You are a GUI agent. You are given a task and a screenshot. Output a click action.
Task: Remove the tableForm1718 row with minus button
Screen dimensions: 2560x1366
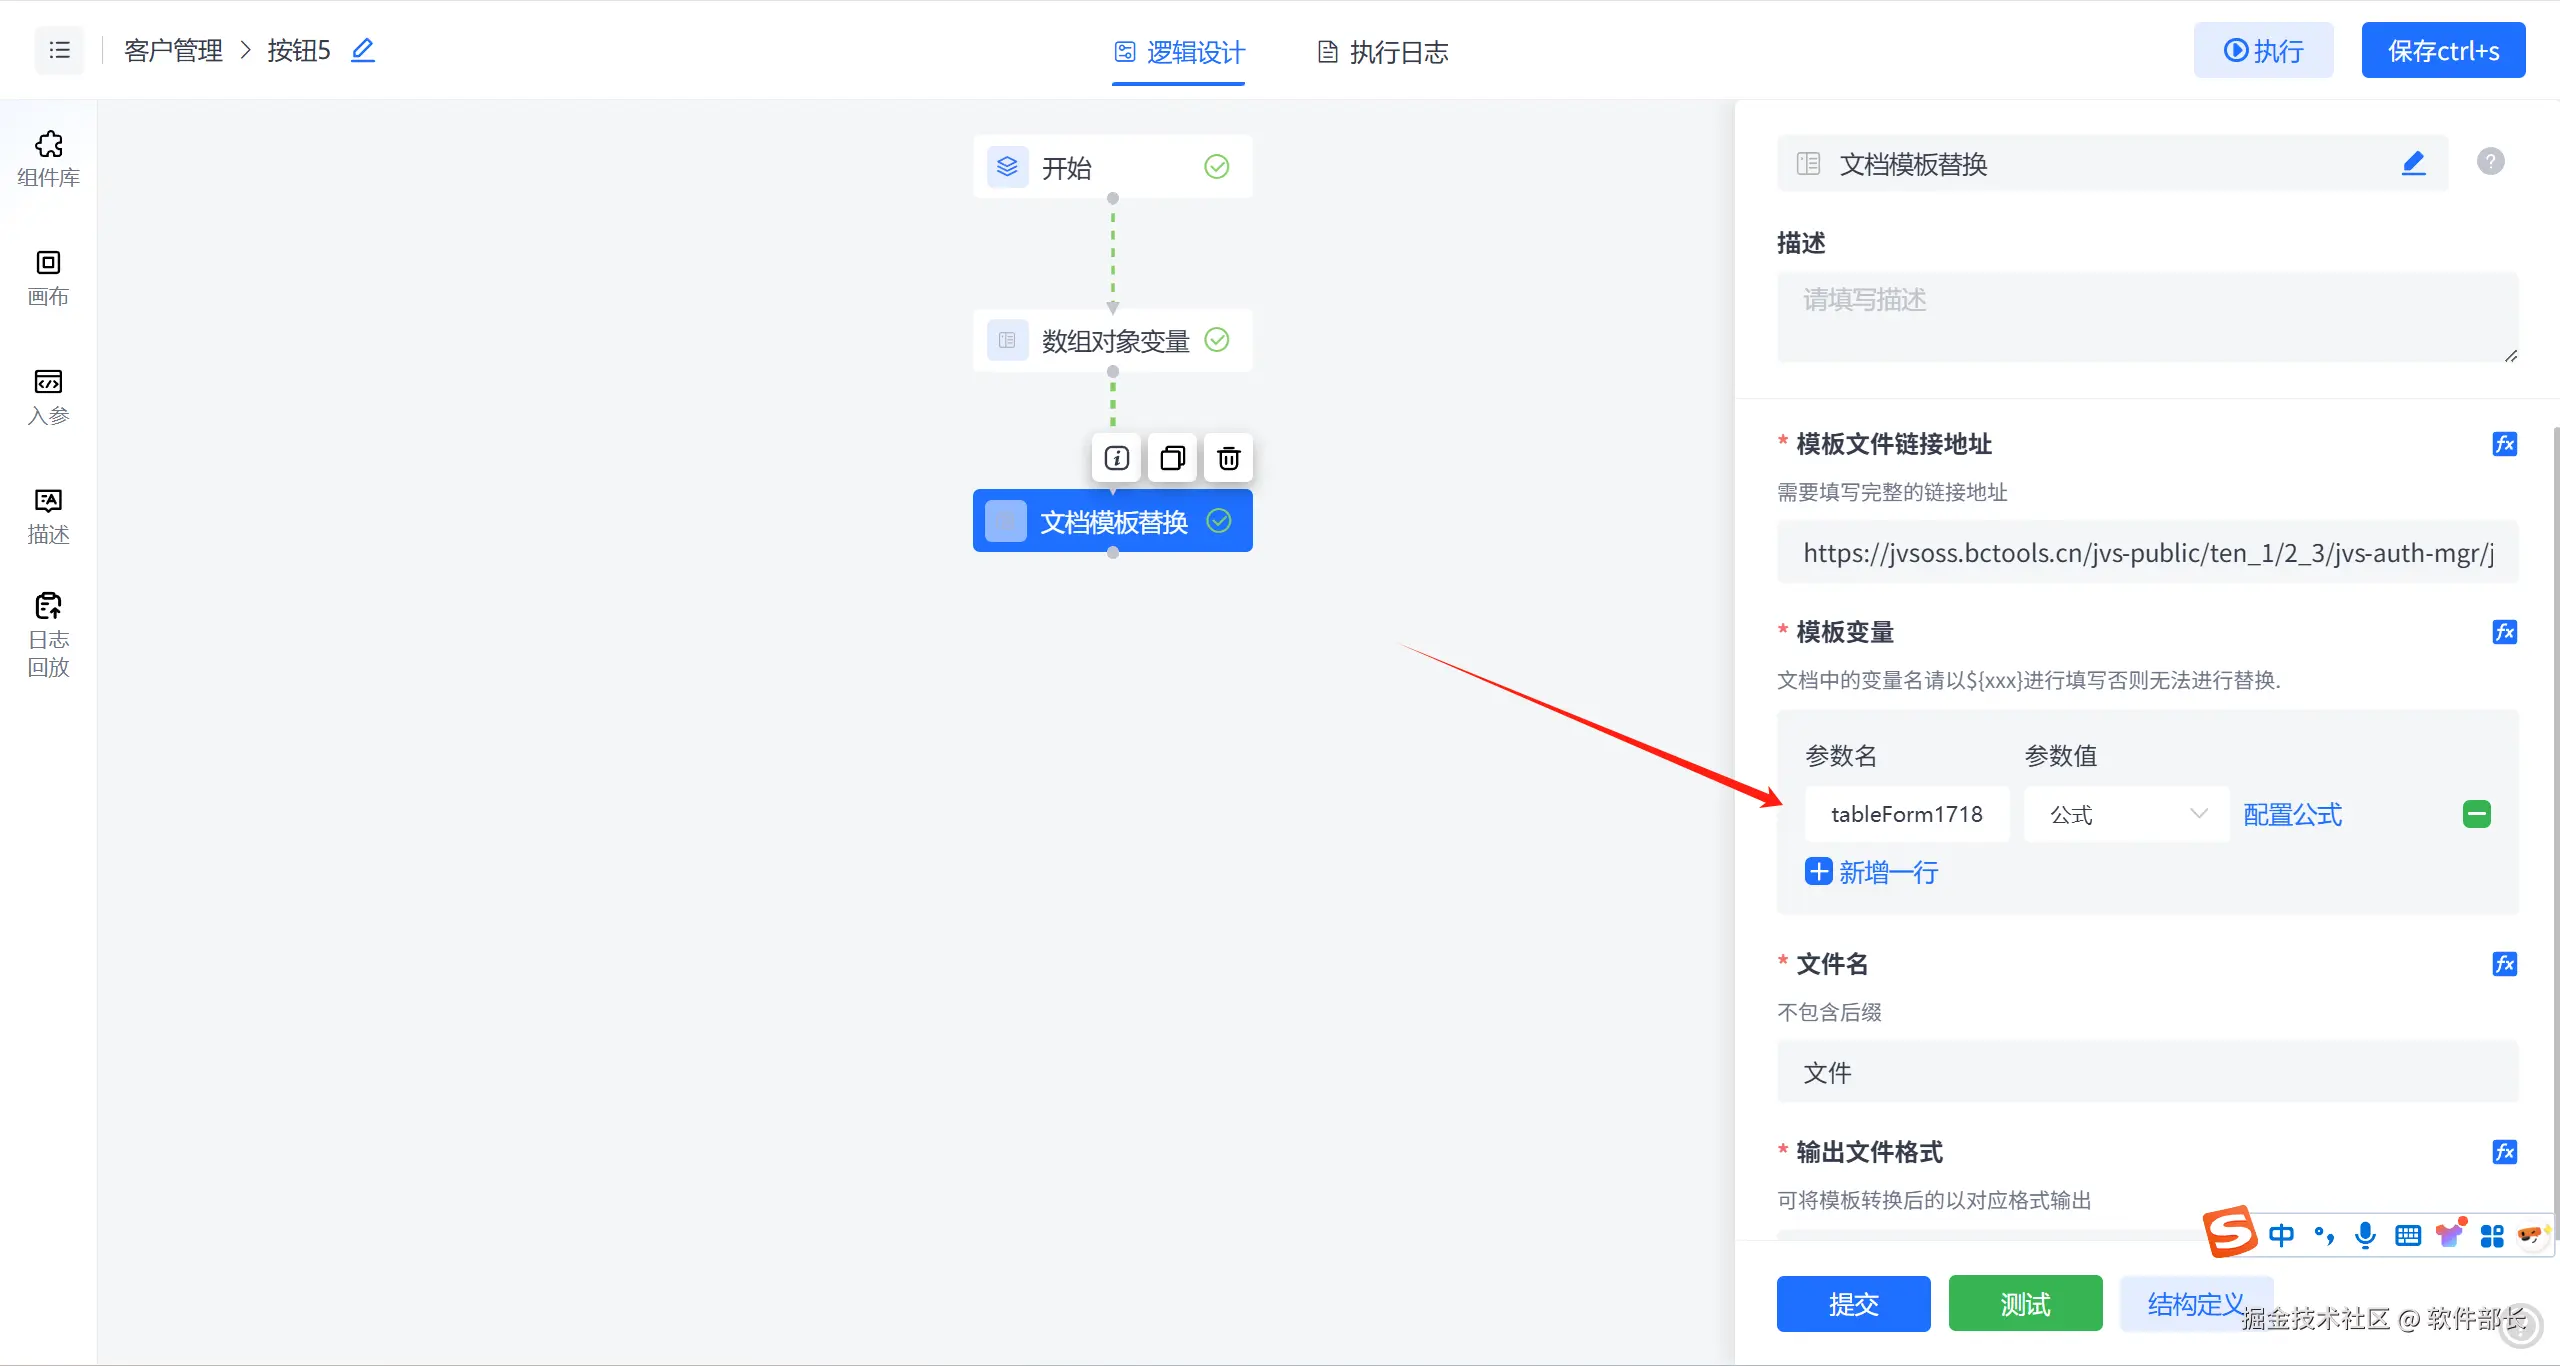[2476, 814]
